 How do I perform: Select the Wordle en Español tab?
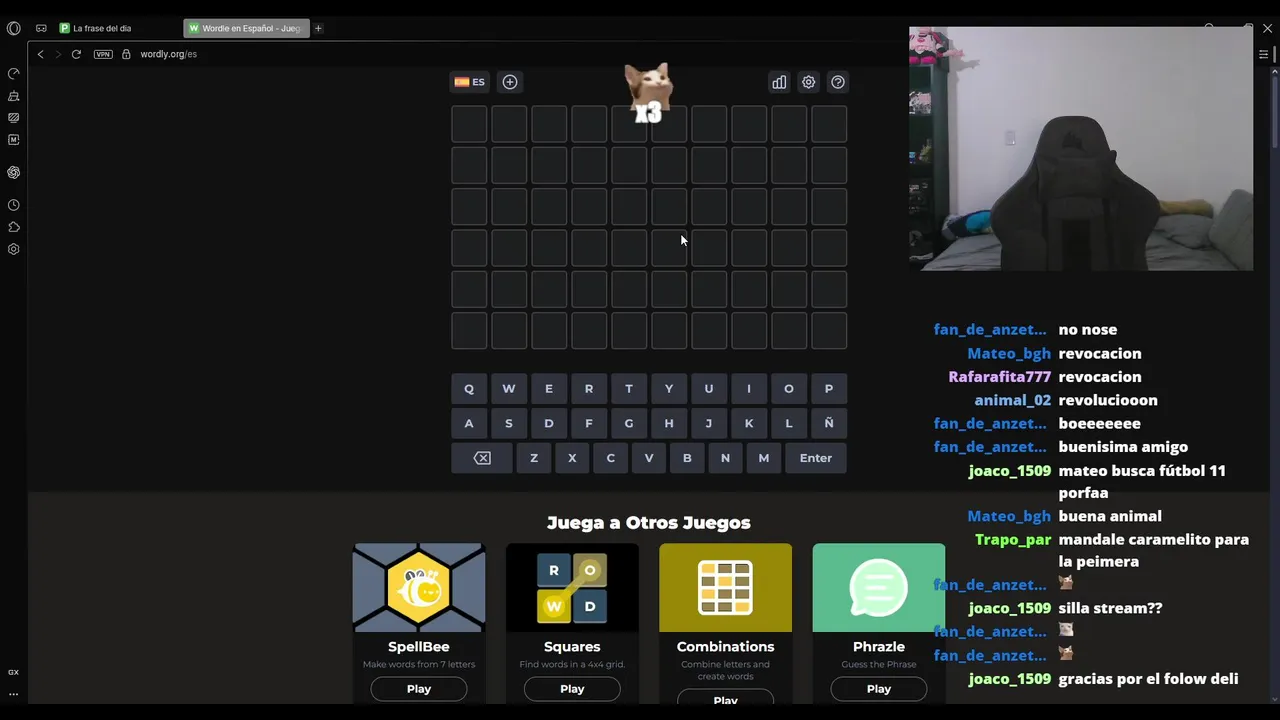tap(246, 28)
